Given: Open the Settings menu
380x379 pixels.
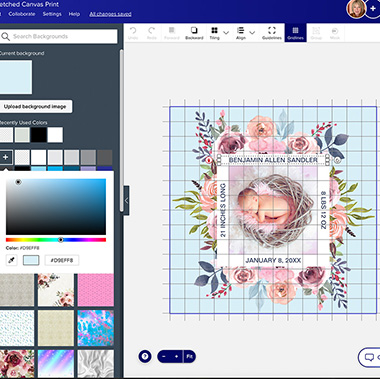Looking at the screenshot, I should point(52,14).
